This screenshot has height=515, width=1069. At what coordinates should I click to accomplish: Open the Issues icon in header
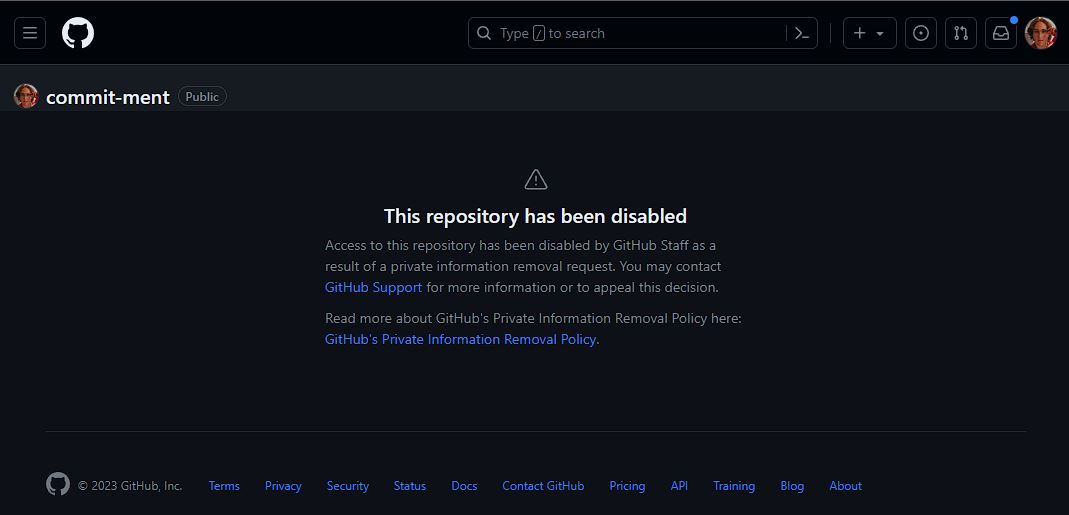click(x=920, y=33)
